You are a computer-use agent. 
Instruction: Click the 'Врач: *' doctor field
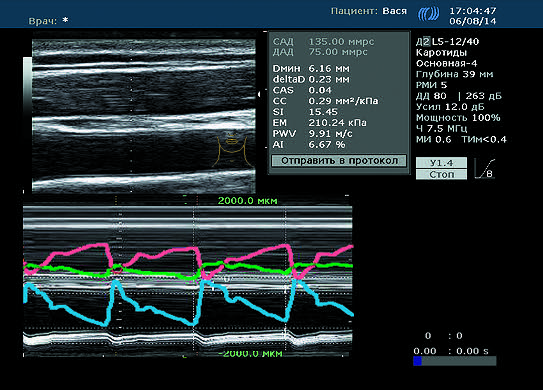(48, 21)
